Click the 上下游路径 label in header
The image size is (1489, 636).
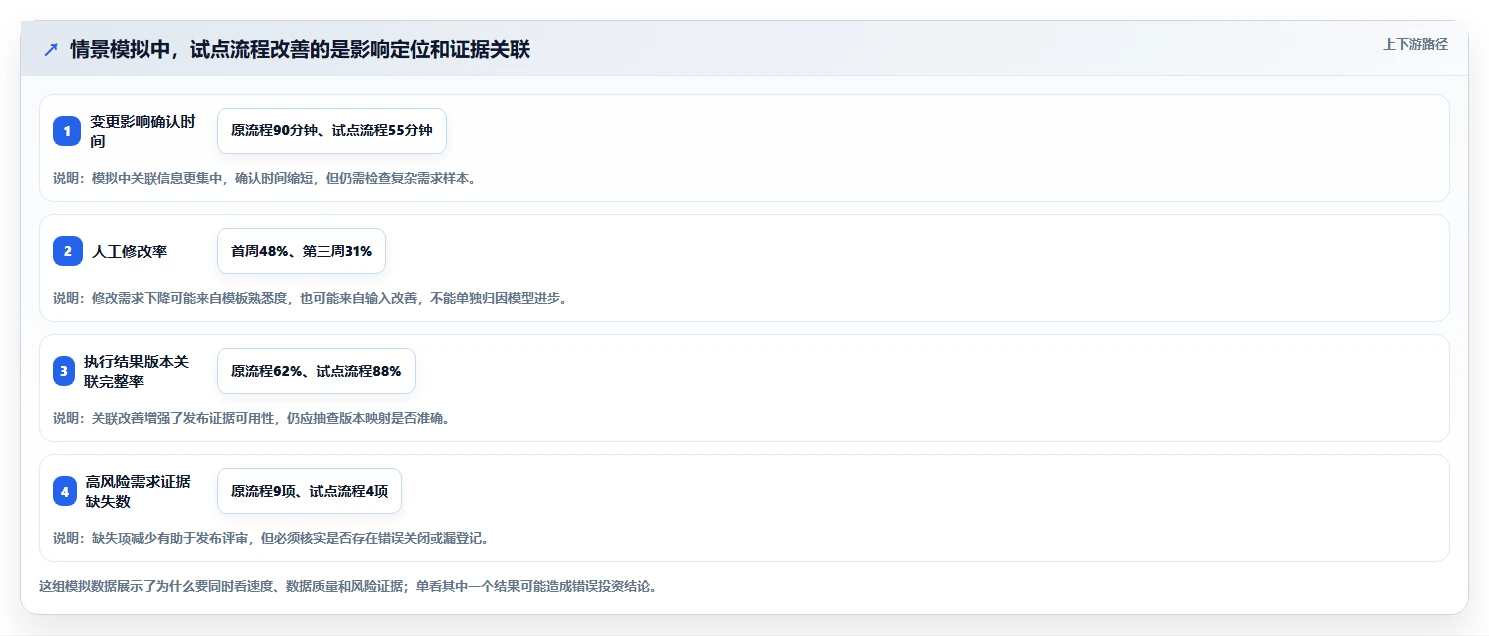point(1415,44)
